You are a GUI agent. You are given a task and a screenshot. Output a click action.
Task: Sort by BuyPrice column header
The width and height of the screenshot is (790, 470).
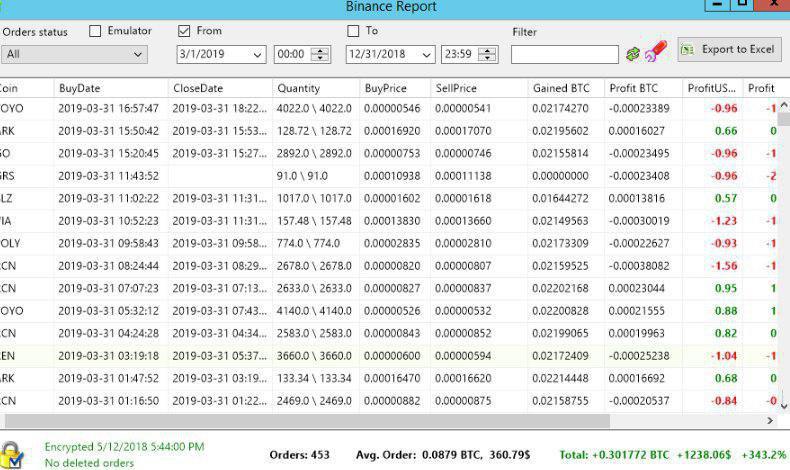tap(395, 88)
